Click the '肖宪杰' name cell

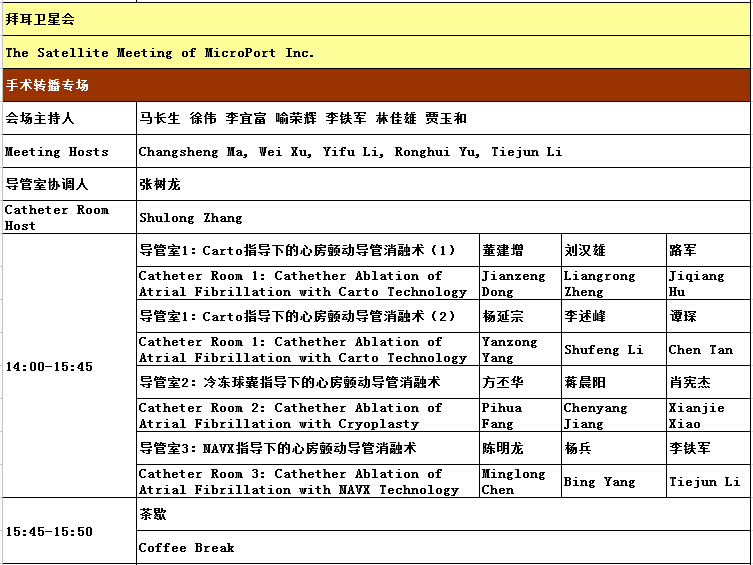[x=708, y=382]
